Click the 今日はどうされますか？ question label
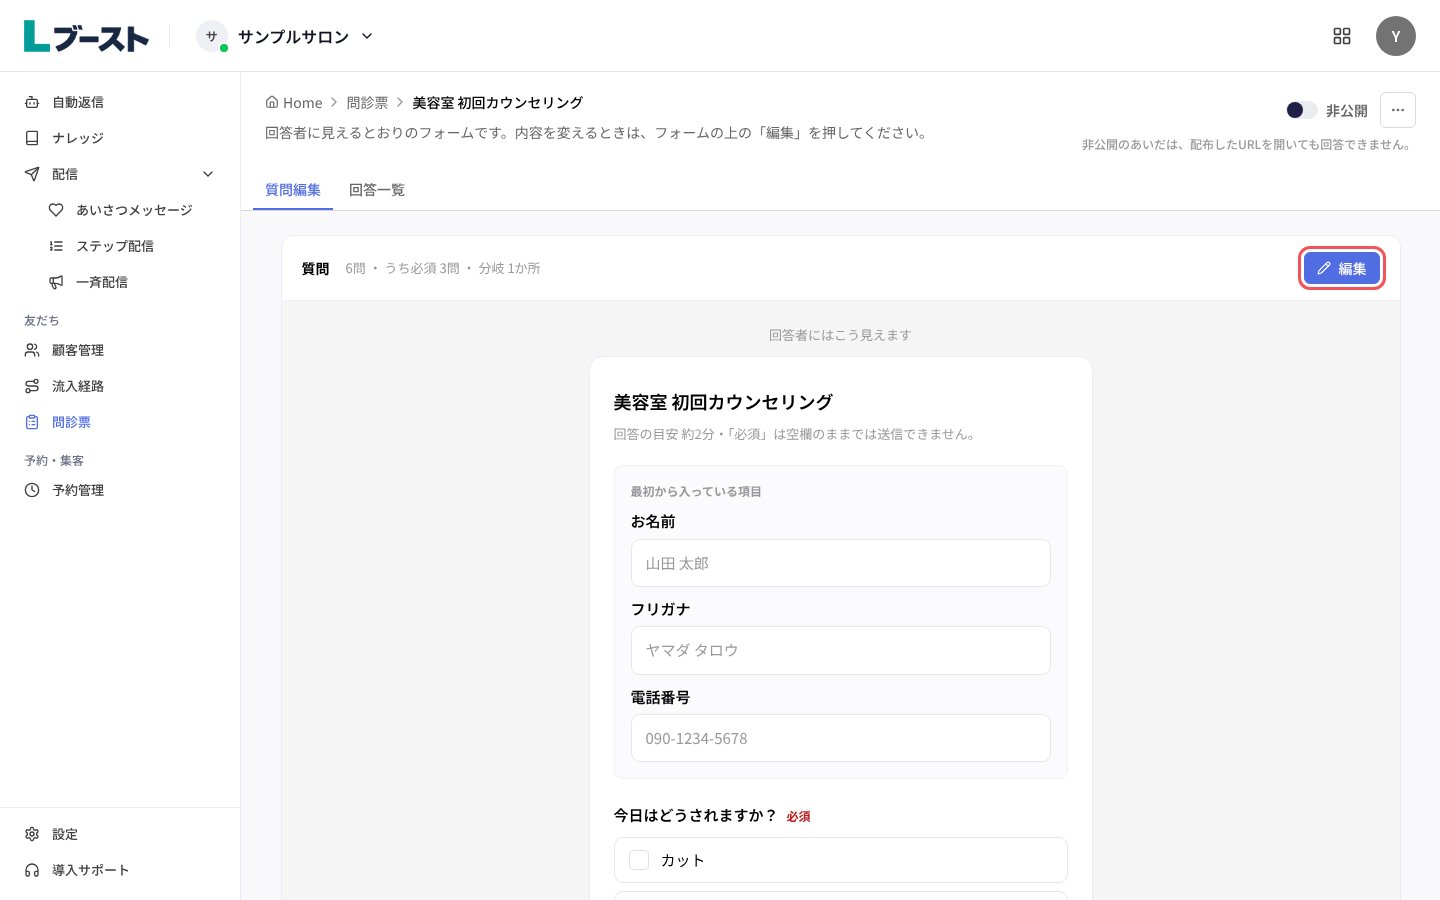 tap(696, 815)
